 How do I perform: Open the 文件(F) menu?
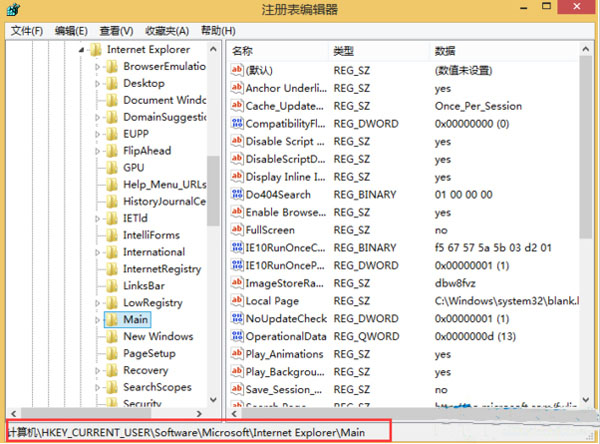(27, 31)
